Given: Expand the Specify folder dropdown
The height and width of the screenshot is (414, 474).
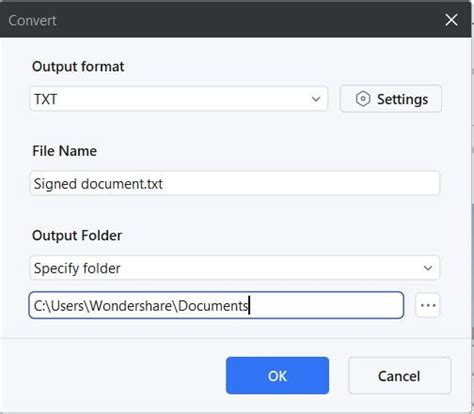Looking at the screenshot, I should pyautogui.click(x=235, y=268).
